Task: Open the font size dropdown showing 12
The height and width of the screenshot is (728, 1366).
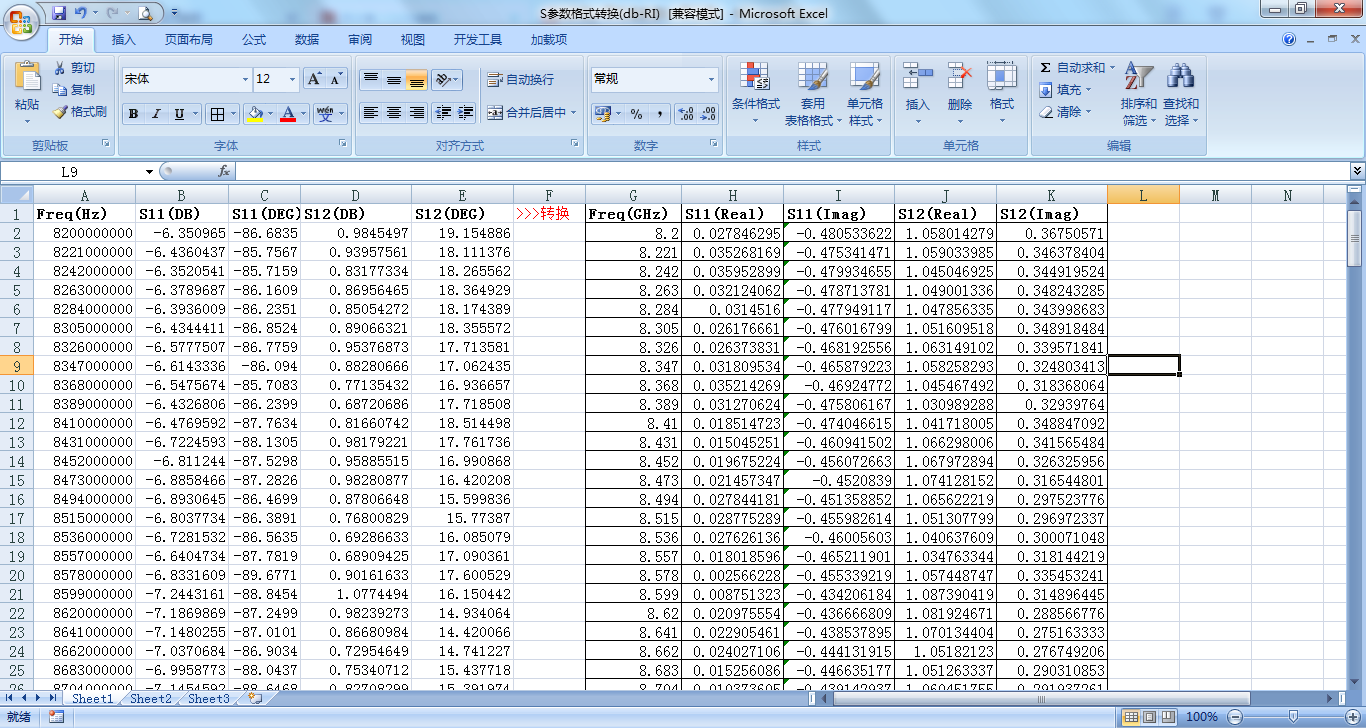Action: [x=292, y=79]
